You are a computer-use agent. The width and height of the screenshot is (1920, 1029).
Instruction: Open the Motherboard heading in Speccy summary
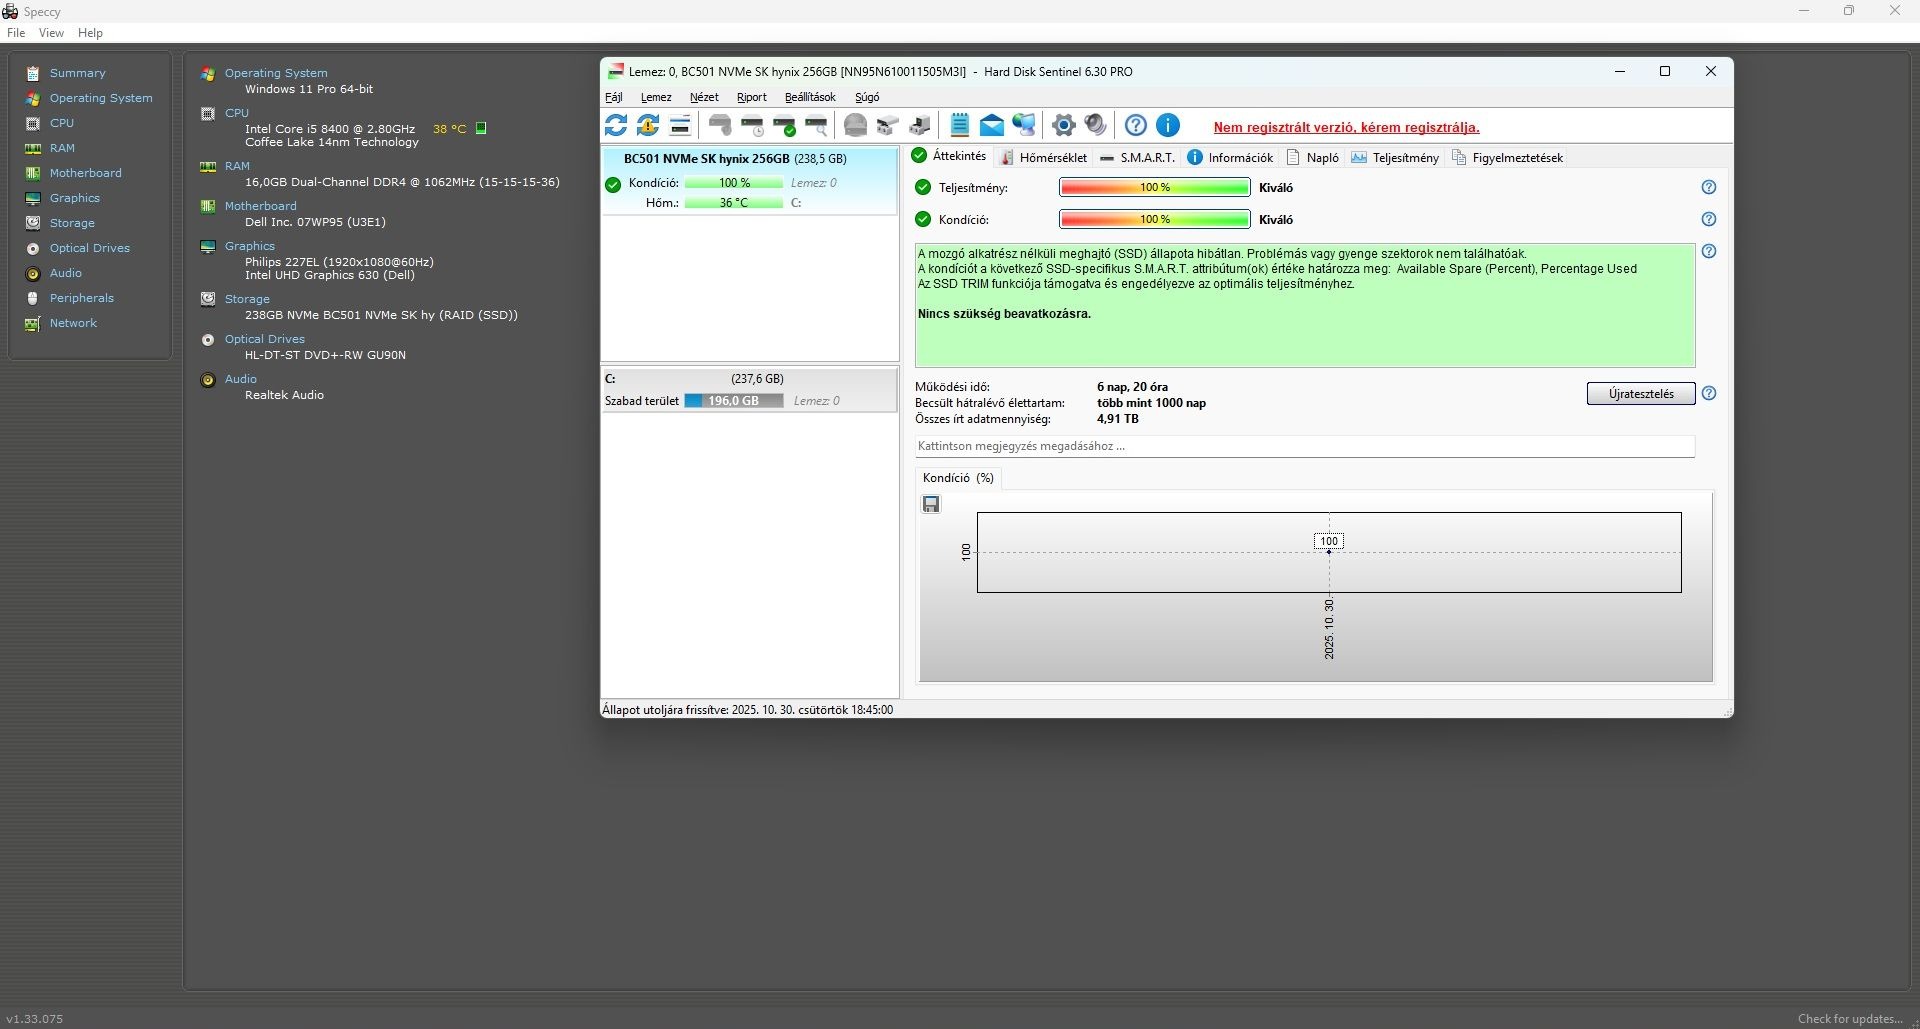click(260, 206)
